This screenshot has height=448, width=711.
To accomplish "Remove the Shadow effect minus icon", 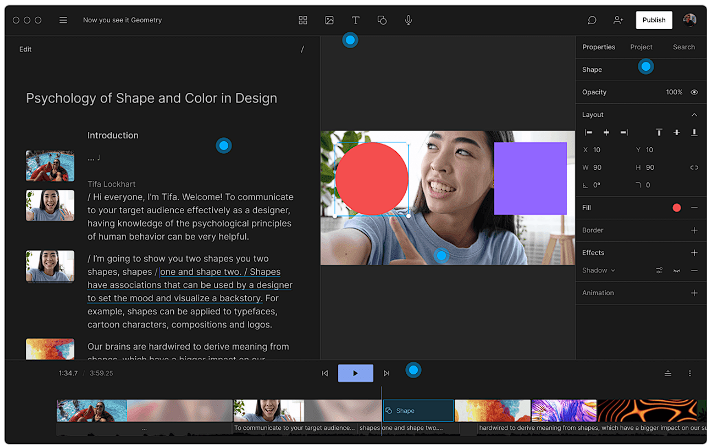I will 694,270.
